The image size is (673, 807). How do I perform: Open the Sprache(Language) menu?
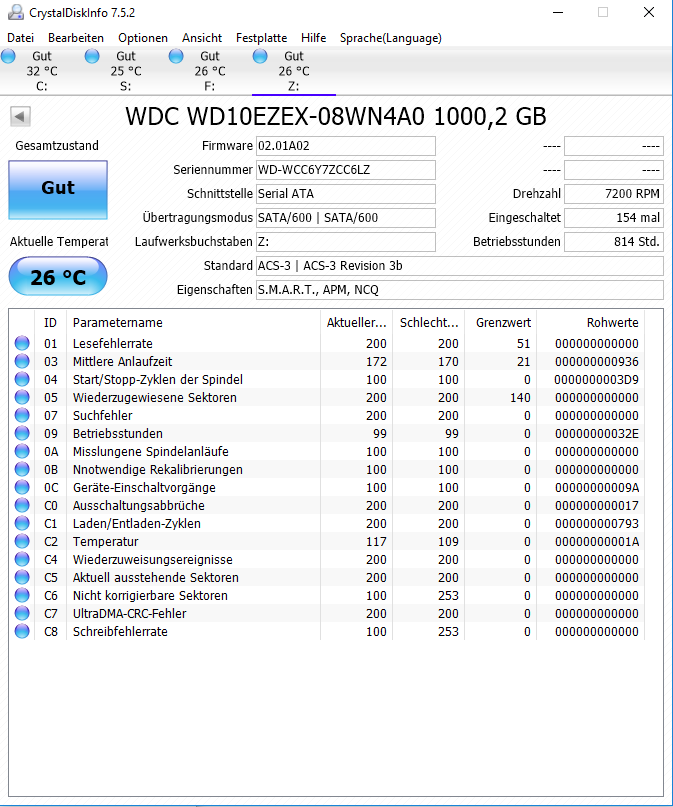[391, 38]
